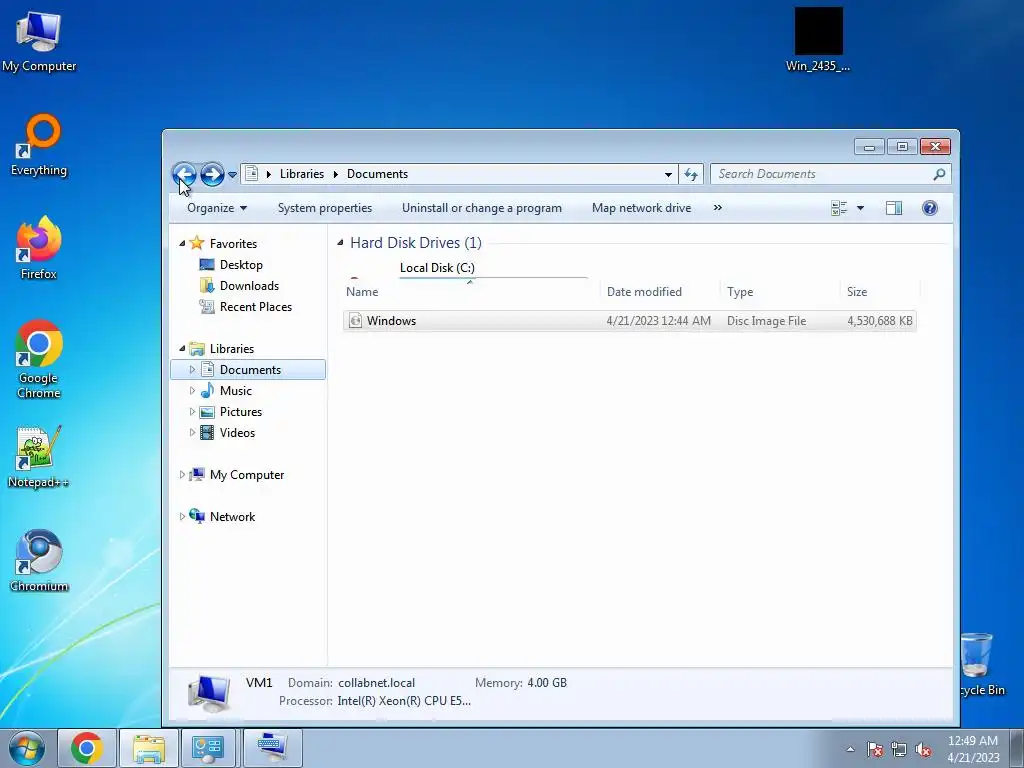Click System properties toolbar command
The image size is (1024, 768).
[325, 208]
